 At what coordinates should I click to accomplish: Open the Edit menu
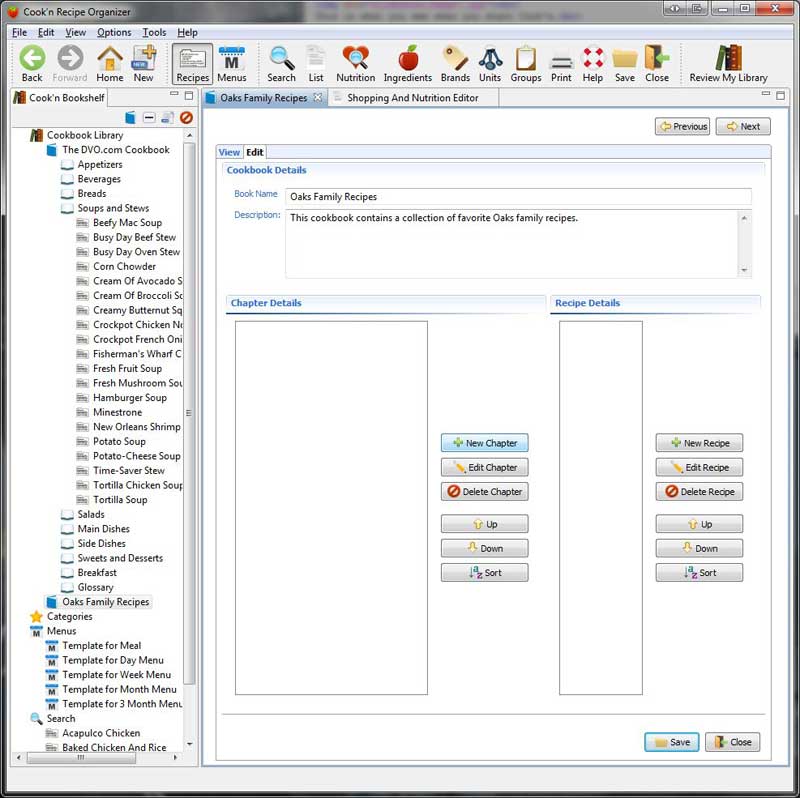(46, 32)
